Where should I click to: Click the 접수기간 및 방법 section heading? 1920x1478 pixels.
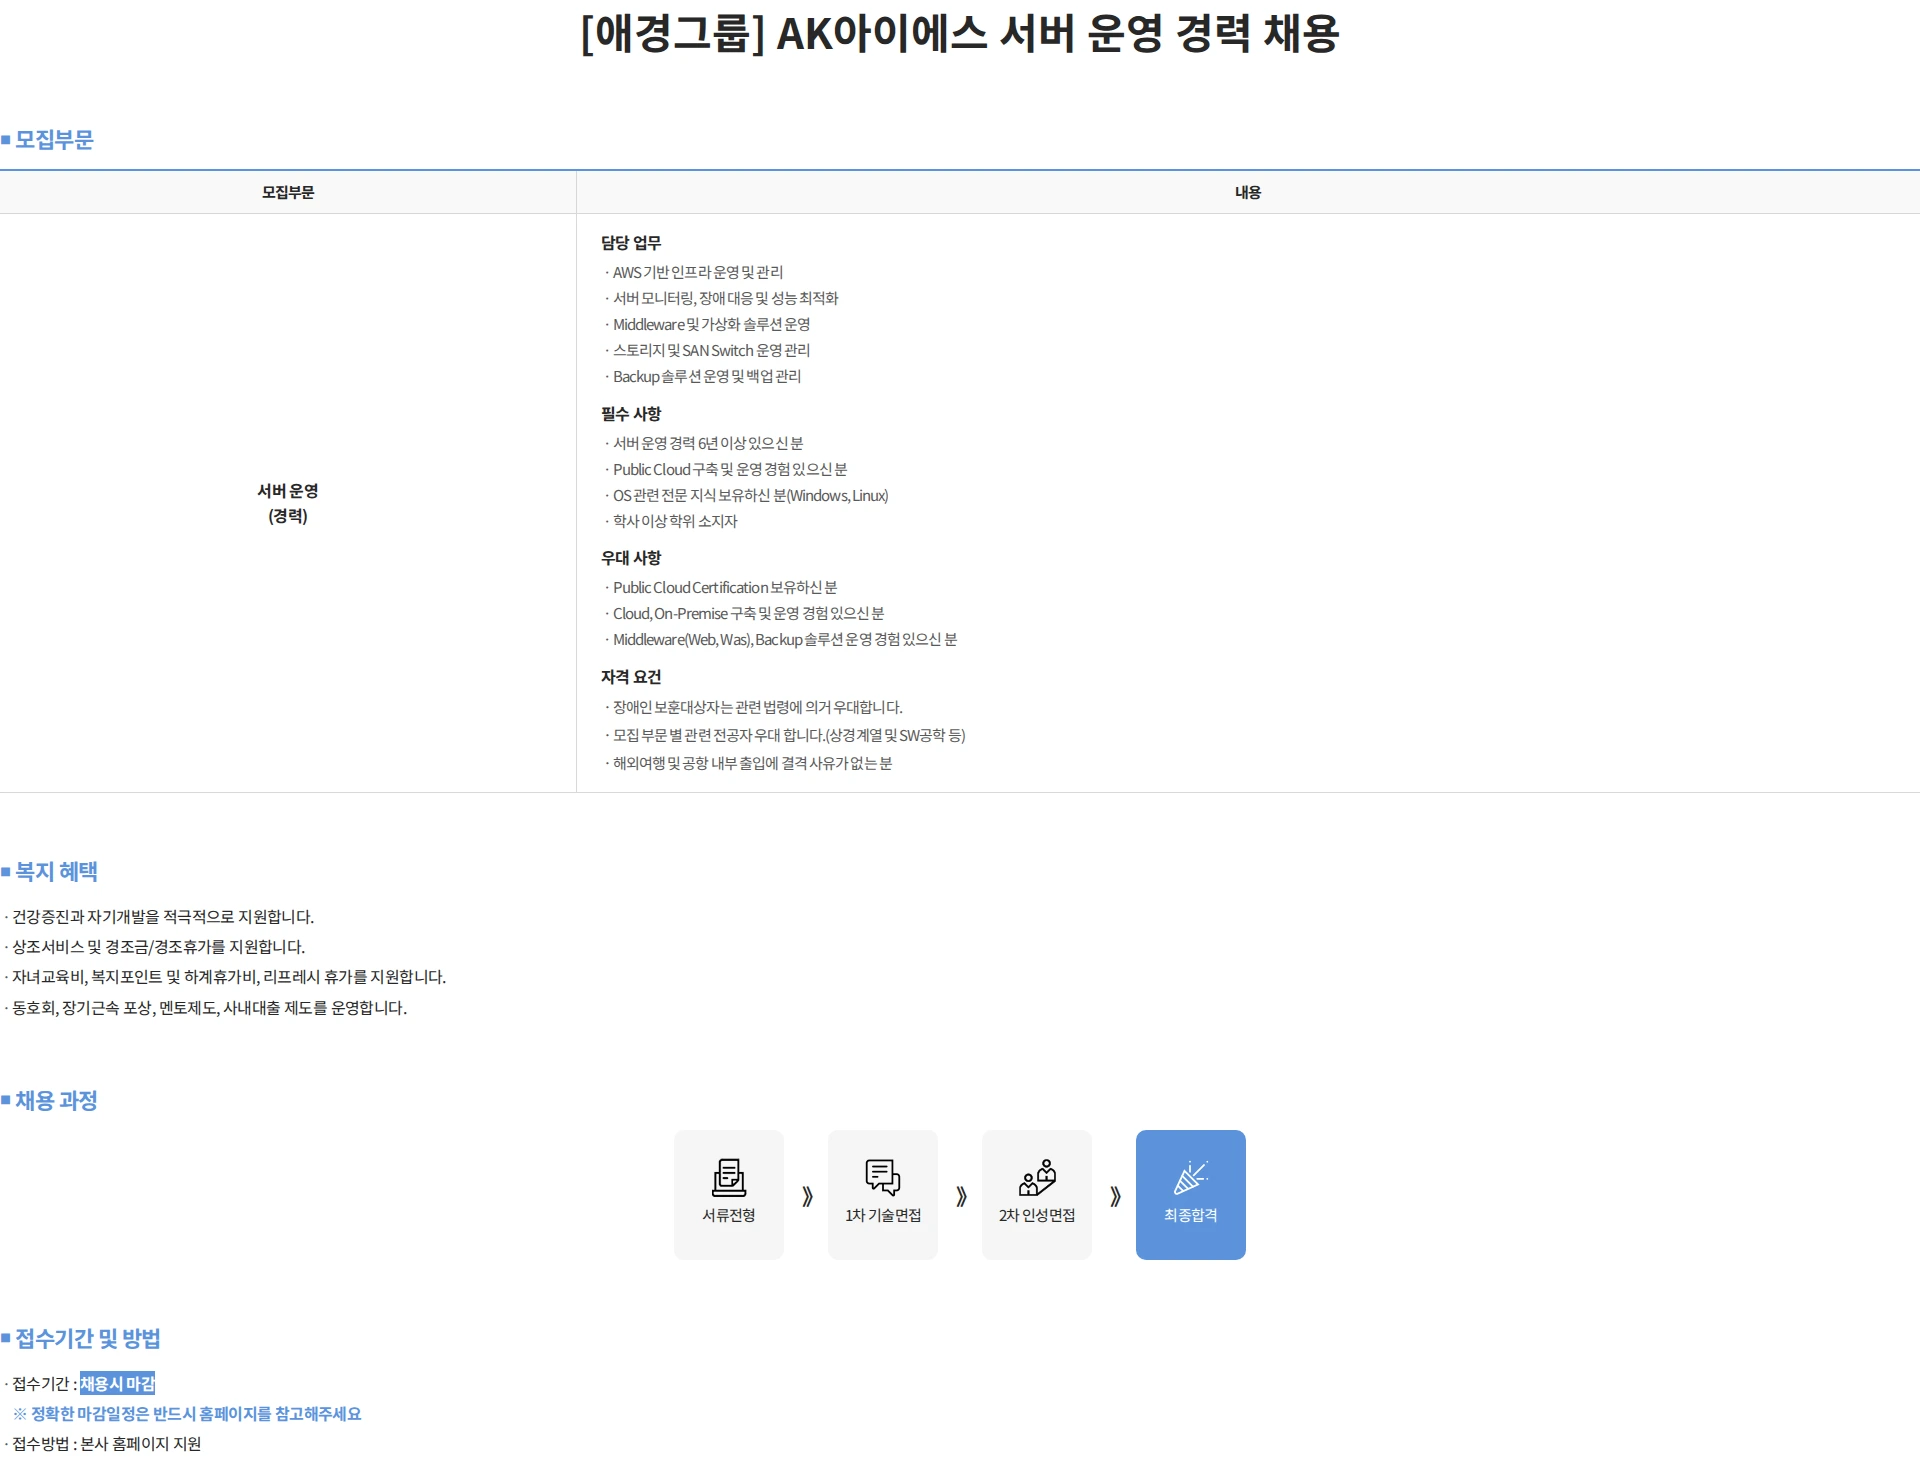(x=88, y=1339)
